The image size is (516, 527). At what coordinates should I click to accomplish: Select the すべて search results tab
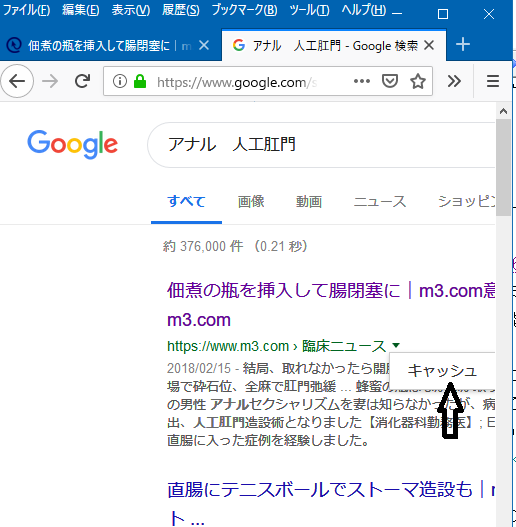pos(186,202)
